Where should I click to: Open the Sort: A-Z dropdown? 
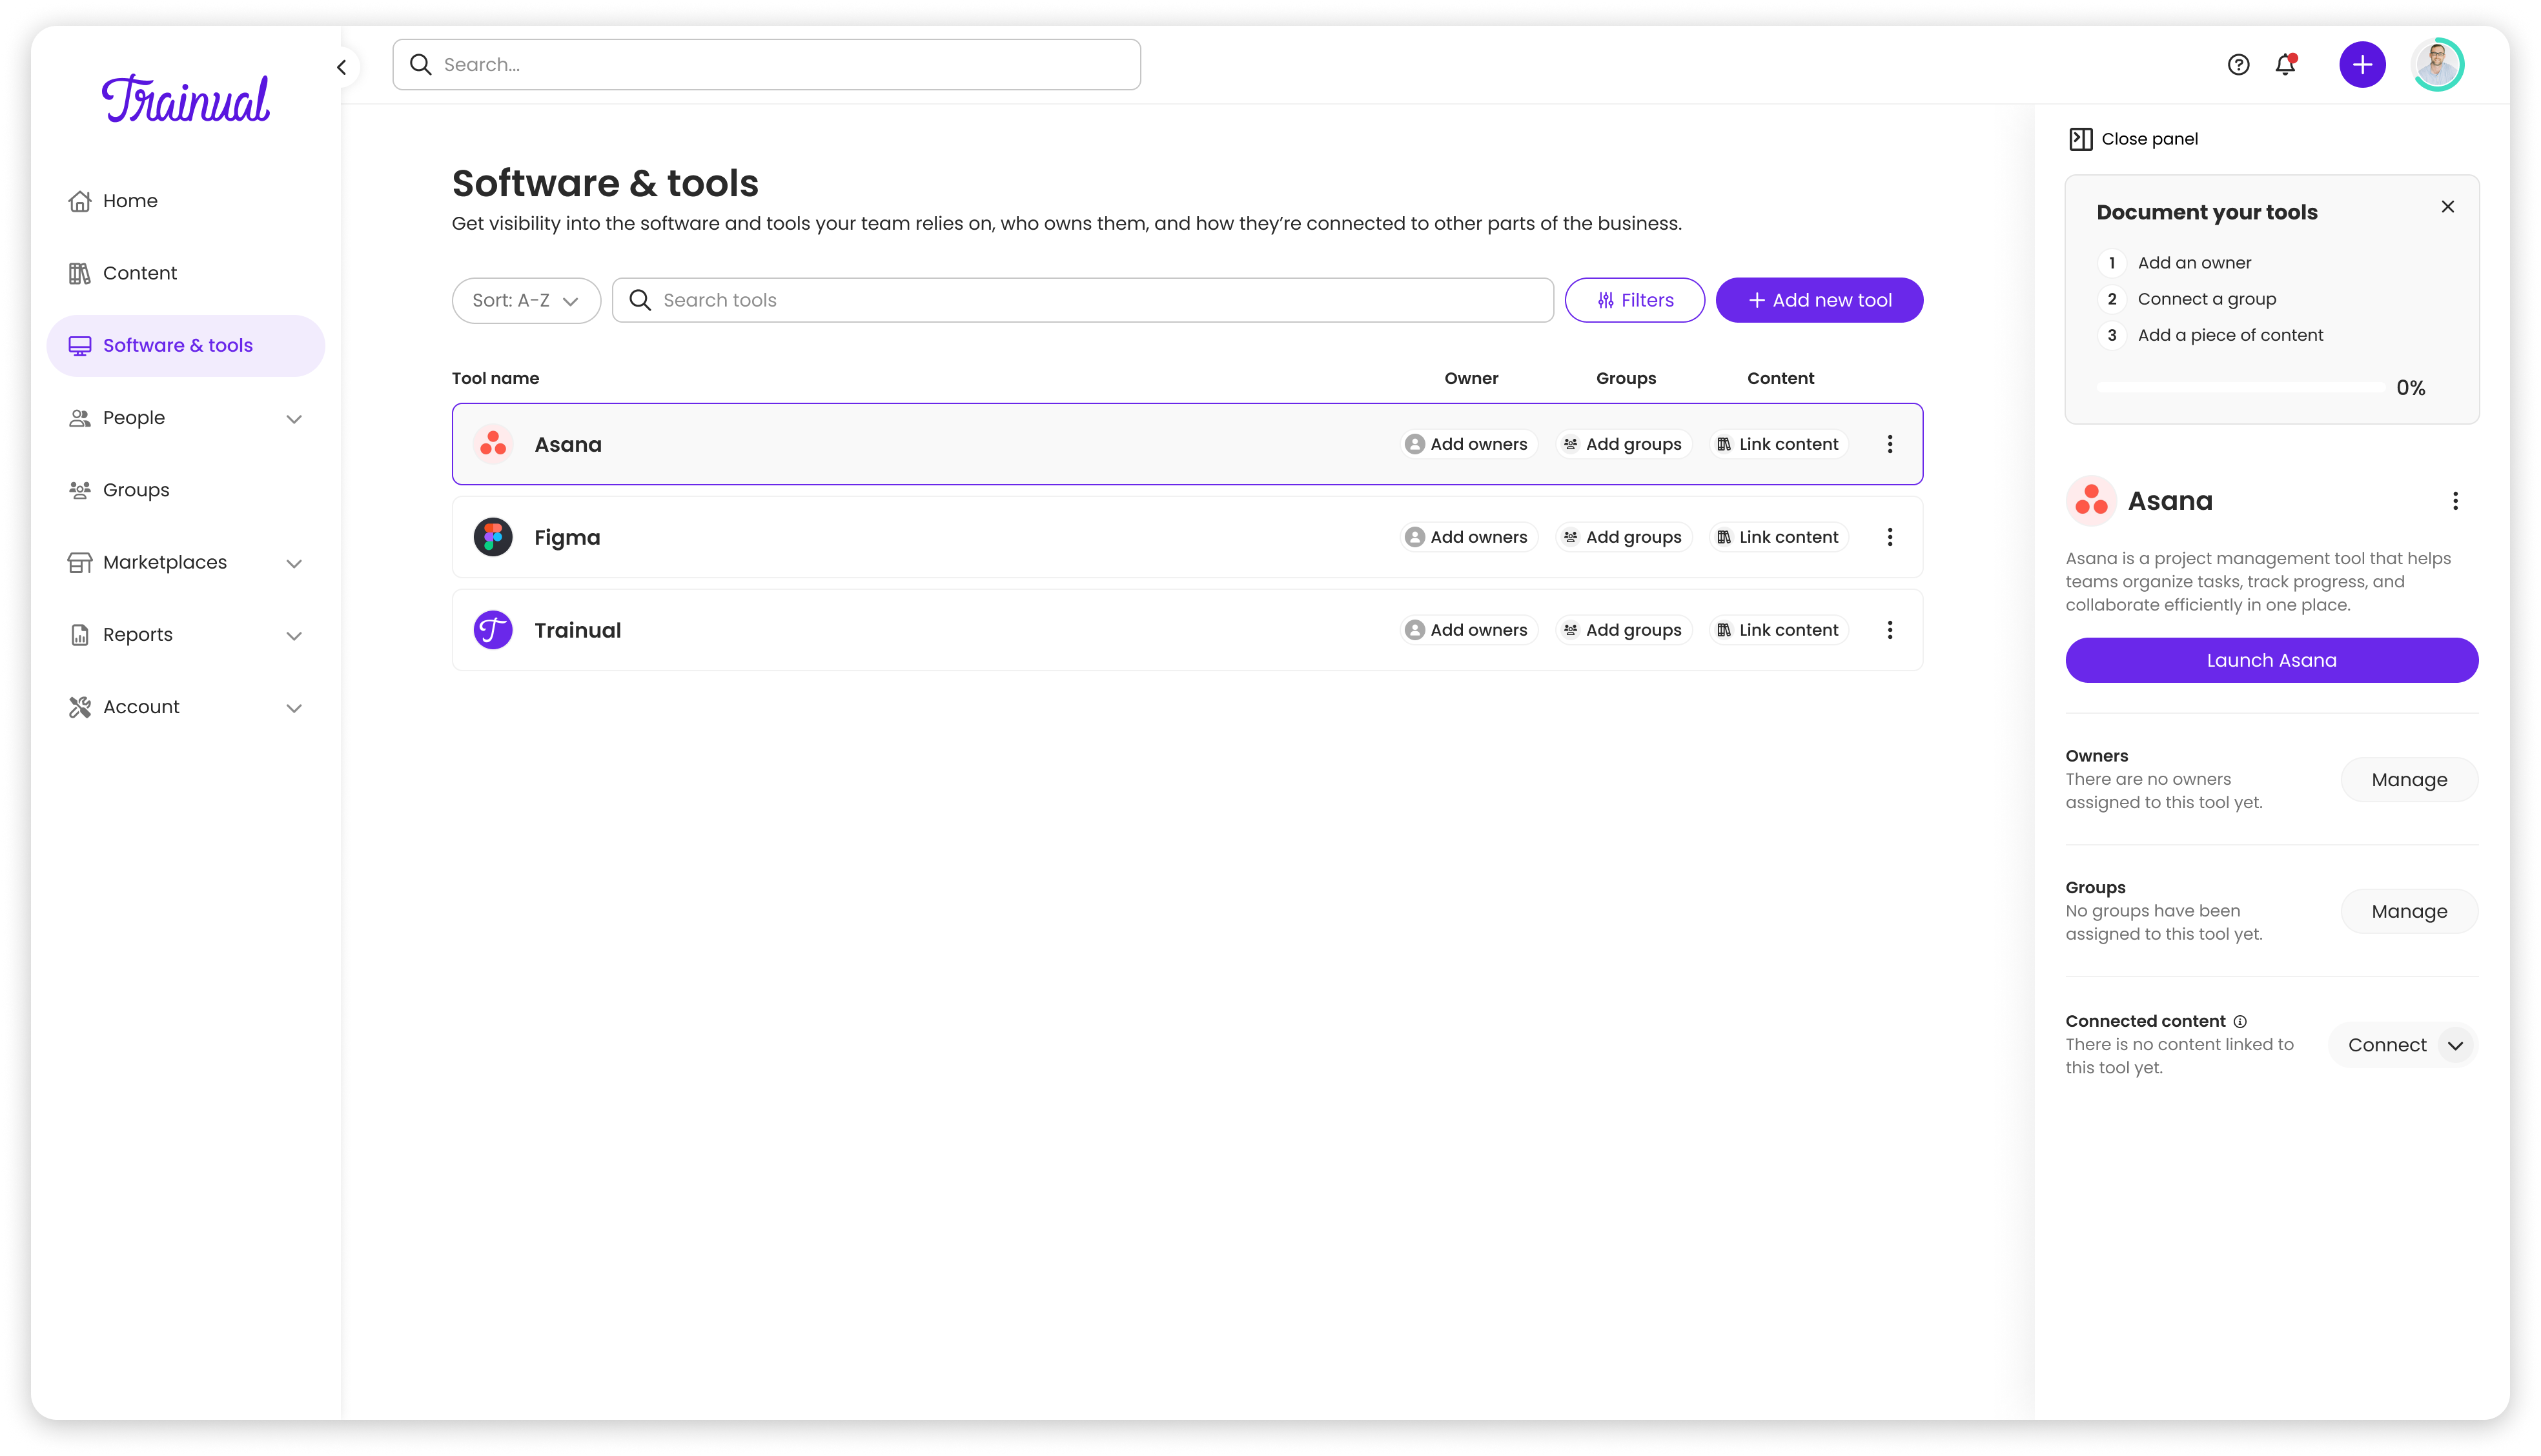pyautogui.click(x=525, y=300)
